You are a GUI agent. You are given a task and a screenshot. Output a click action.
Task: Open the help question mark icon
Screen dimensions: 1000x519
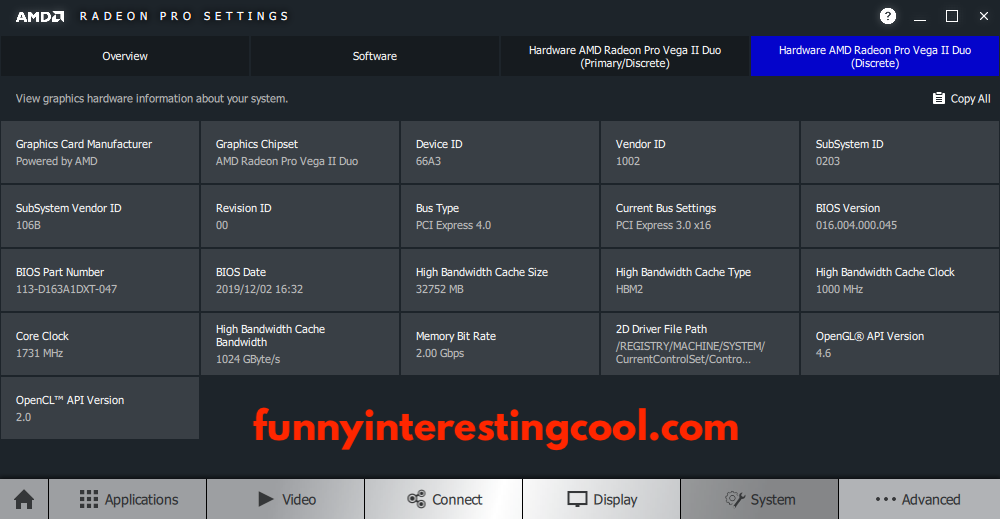point(888,16)
